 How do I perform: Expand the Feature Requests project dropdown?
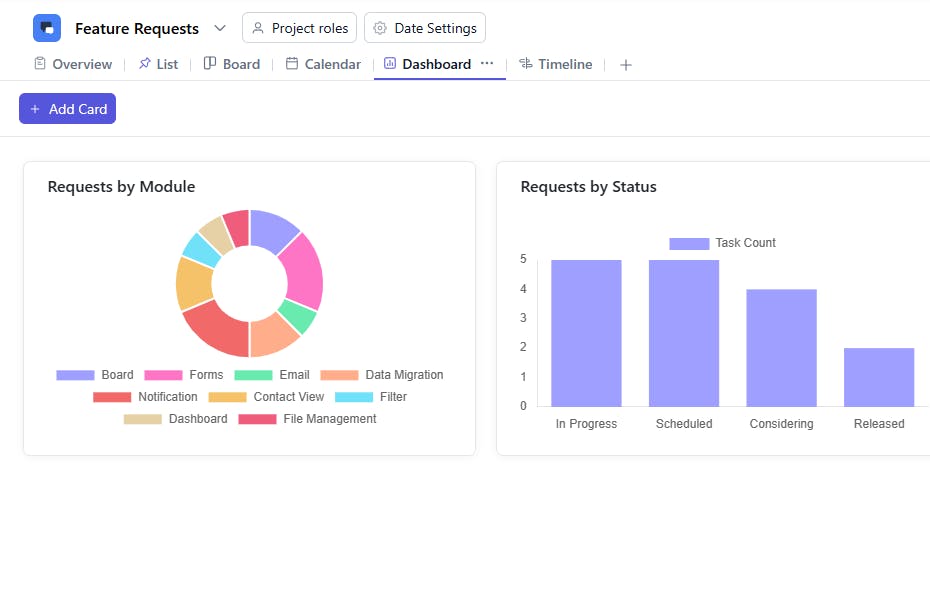219,28
